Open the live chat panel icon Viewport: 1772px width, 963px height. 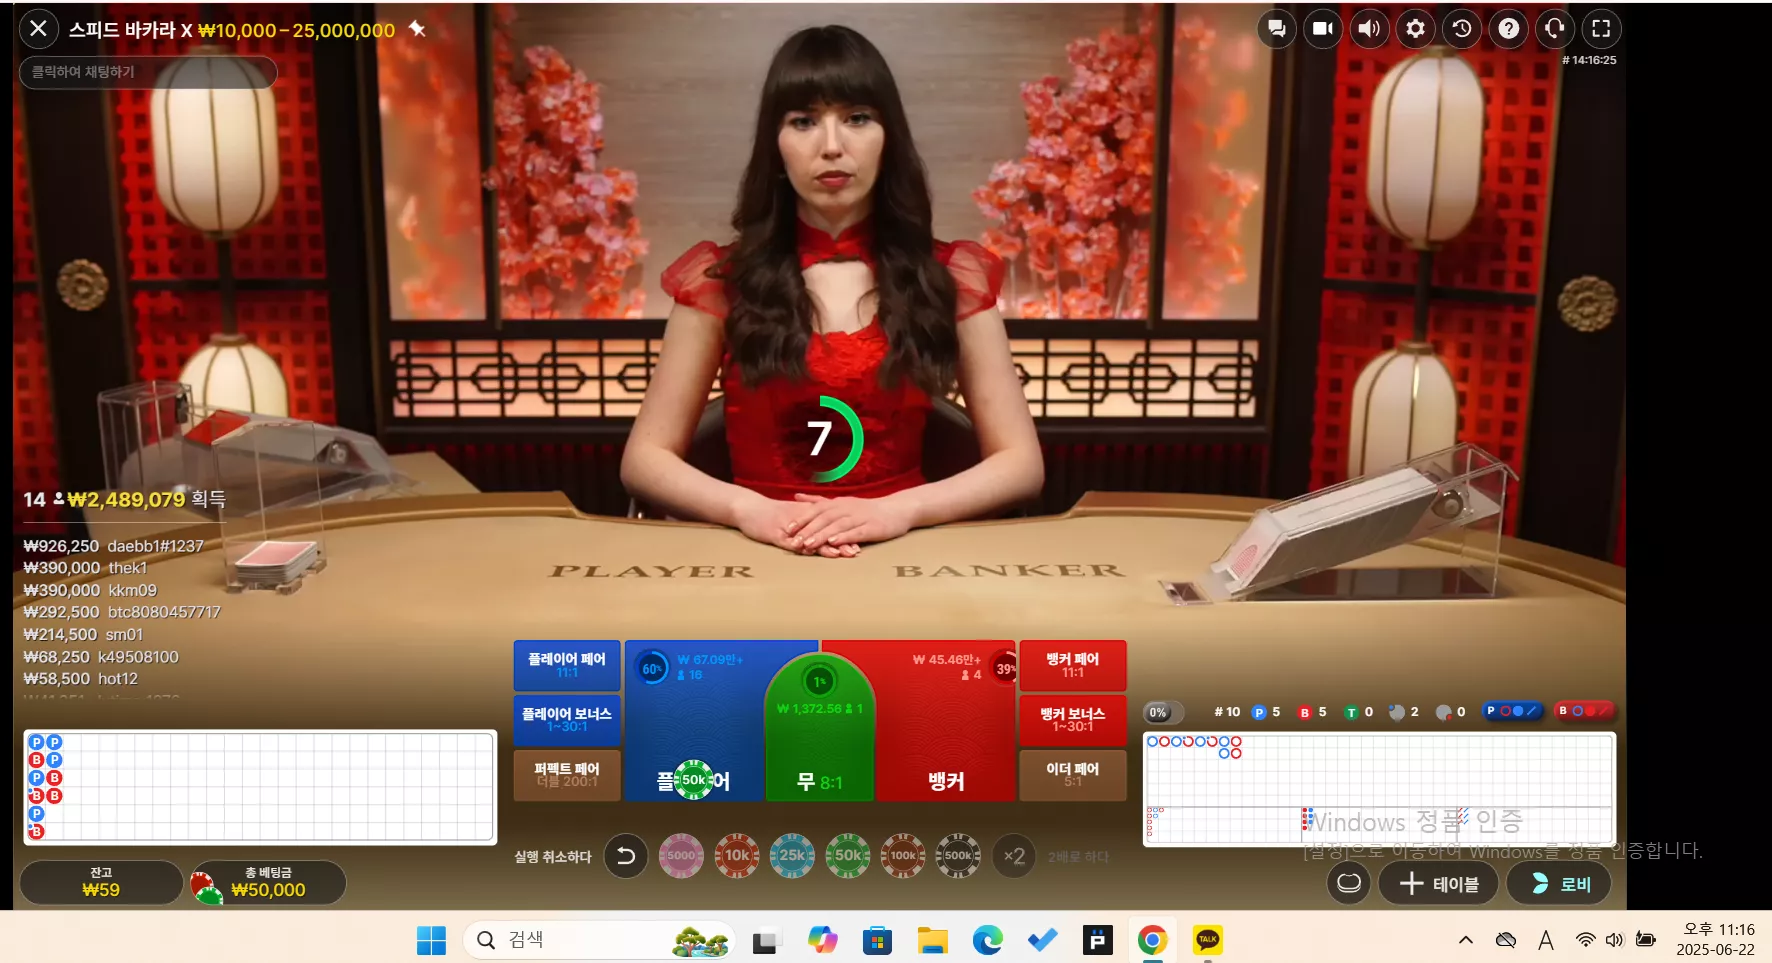pos(1276,29)
